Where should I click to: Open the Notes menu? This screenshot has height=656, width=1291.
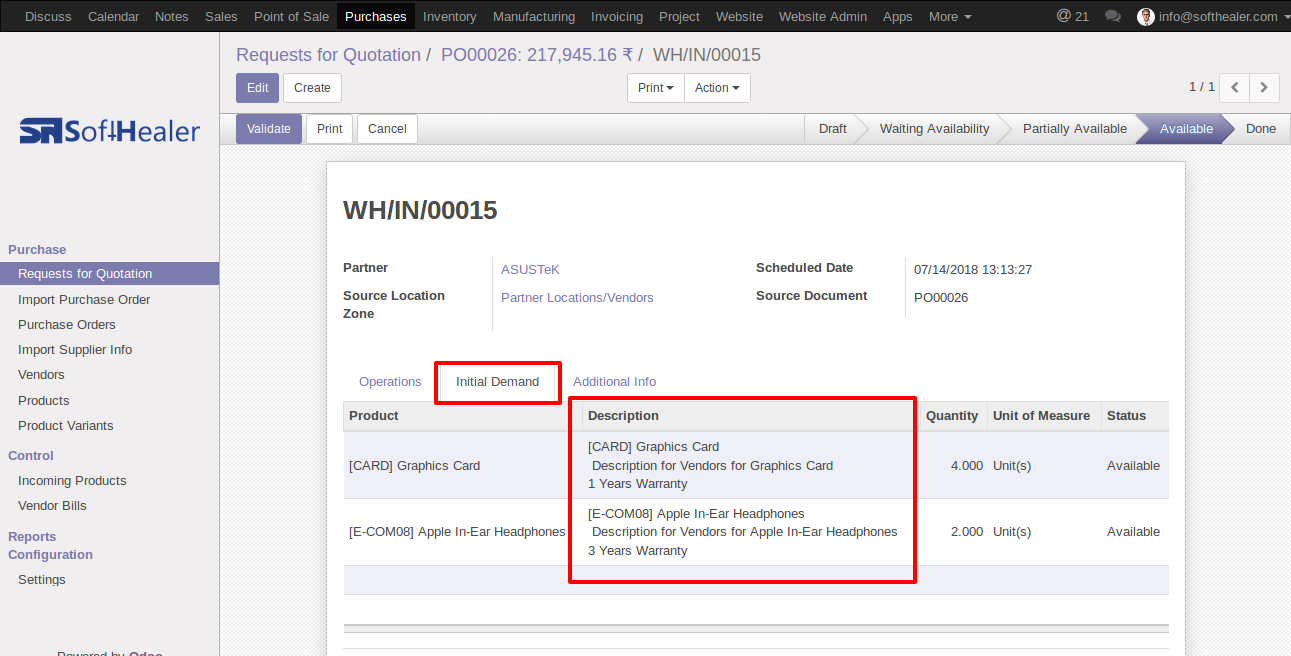tap(172, 16)
